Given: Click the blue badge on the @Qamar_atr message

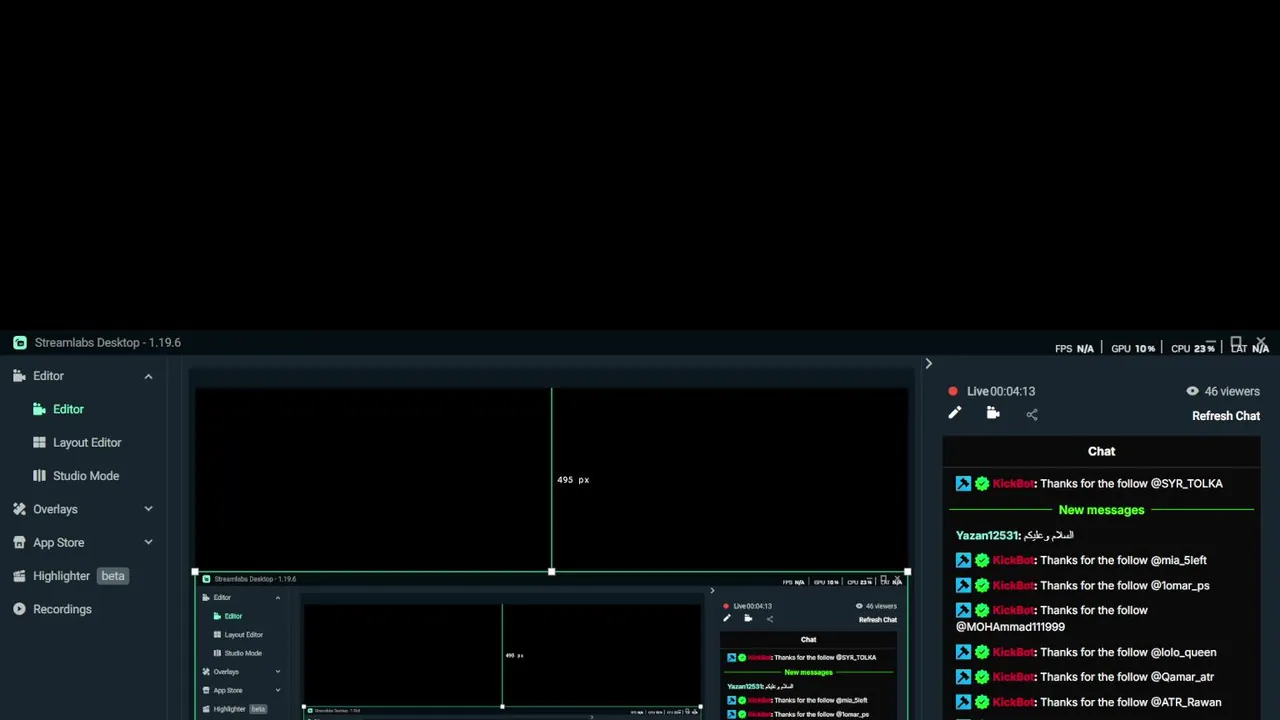Looking at the screenshot, I should (963, 677).
